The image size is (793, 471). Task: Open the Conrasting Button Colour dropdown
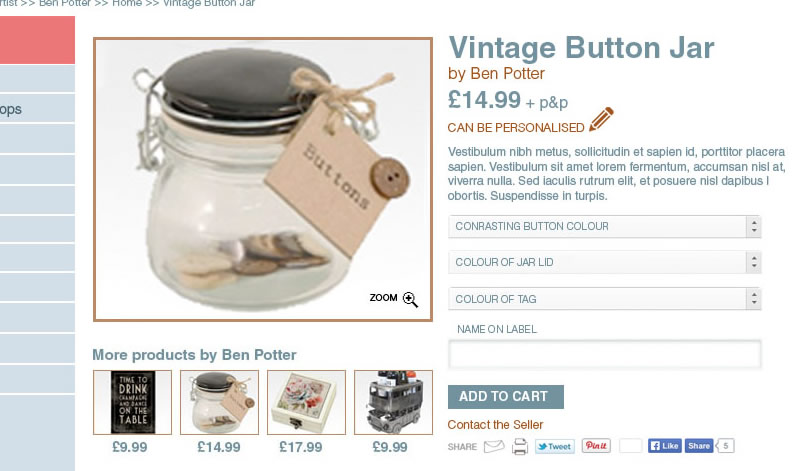click(604, 227)
